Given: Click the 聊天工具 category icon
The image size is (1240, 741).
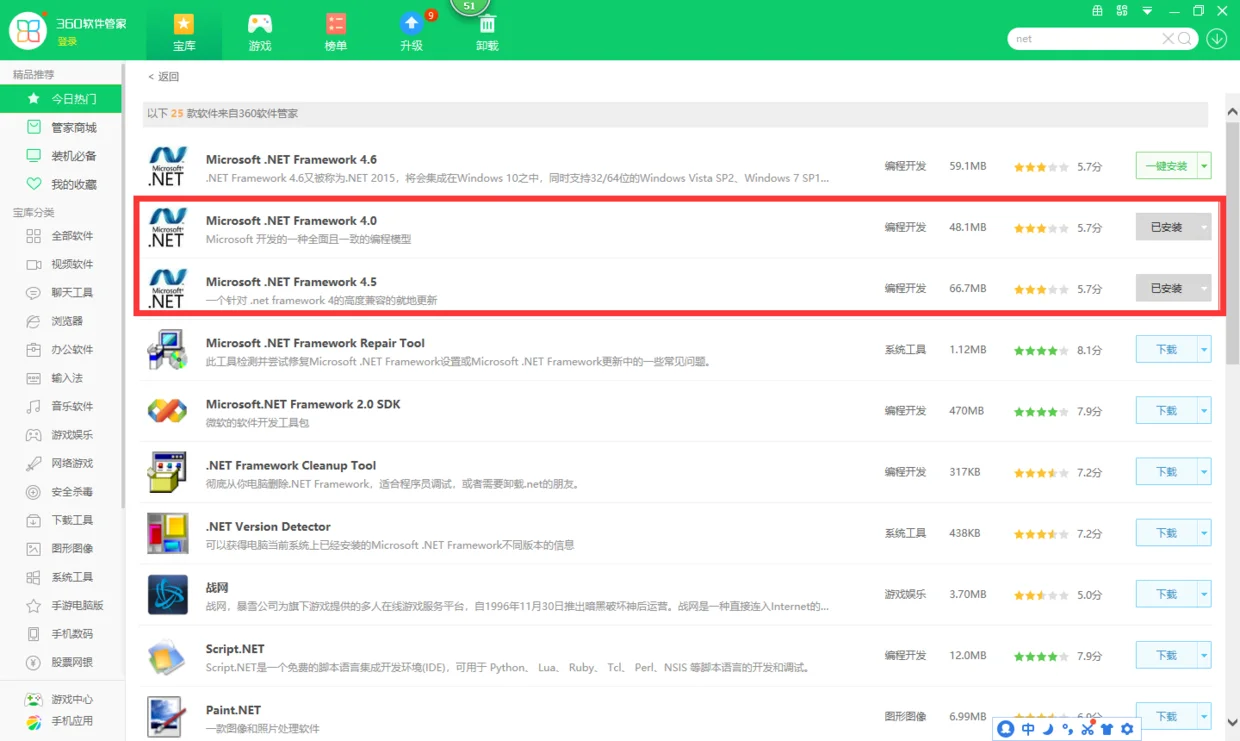Looking at the screenshot, I should click(x=34, y=293).
